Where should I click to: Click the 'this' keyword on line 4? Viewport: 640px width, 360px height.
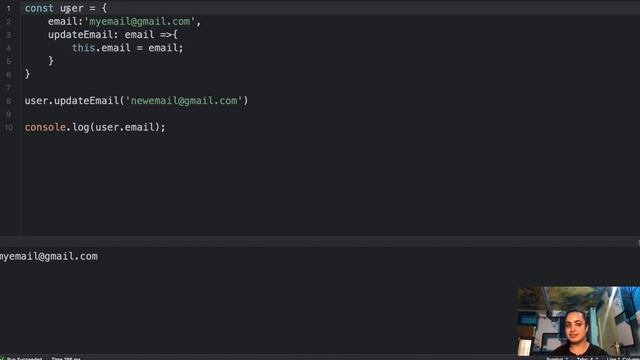pyautogui.click(x=83, y=48)
